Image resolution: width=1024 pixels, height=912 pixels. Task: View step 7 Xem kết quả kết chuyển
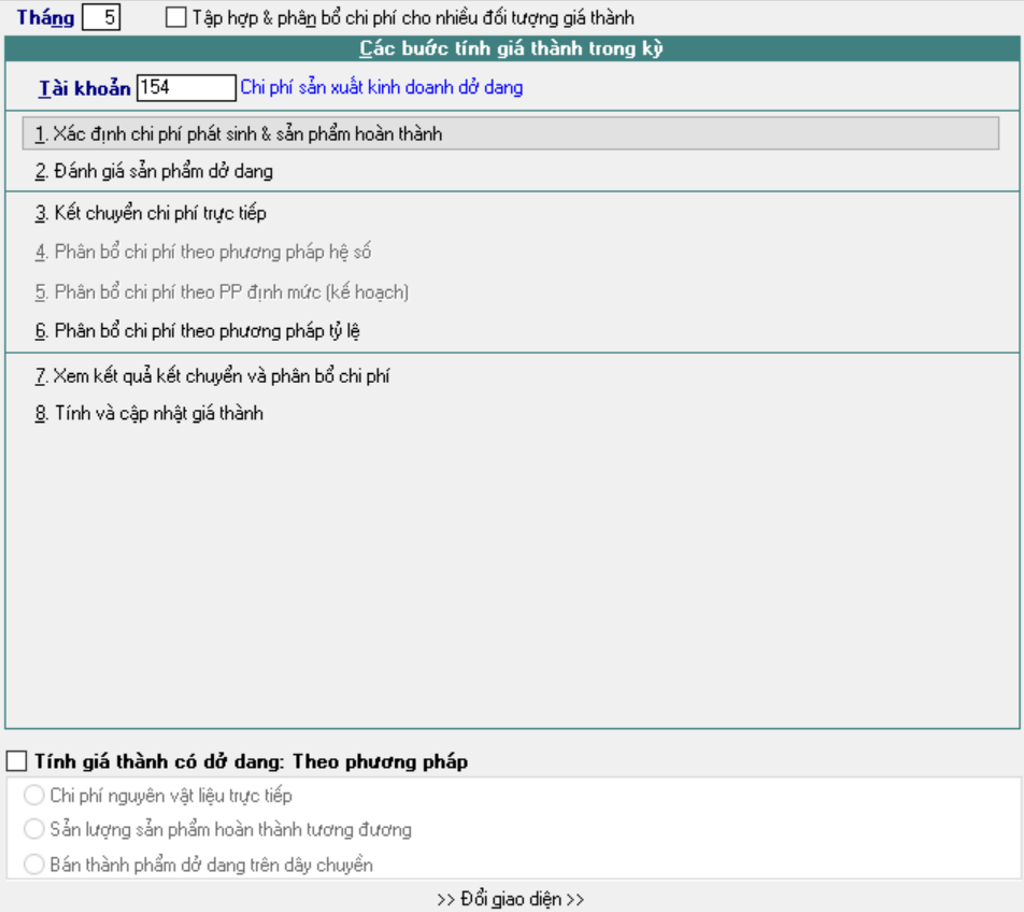212,376
